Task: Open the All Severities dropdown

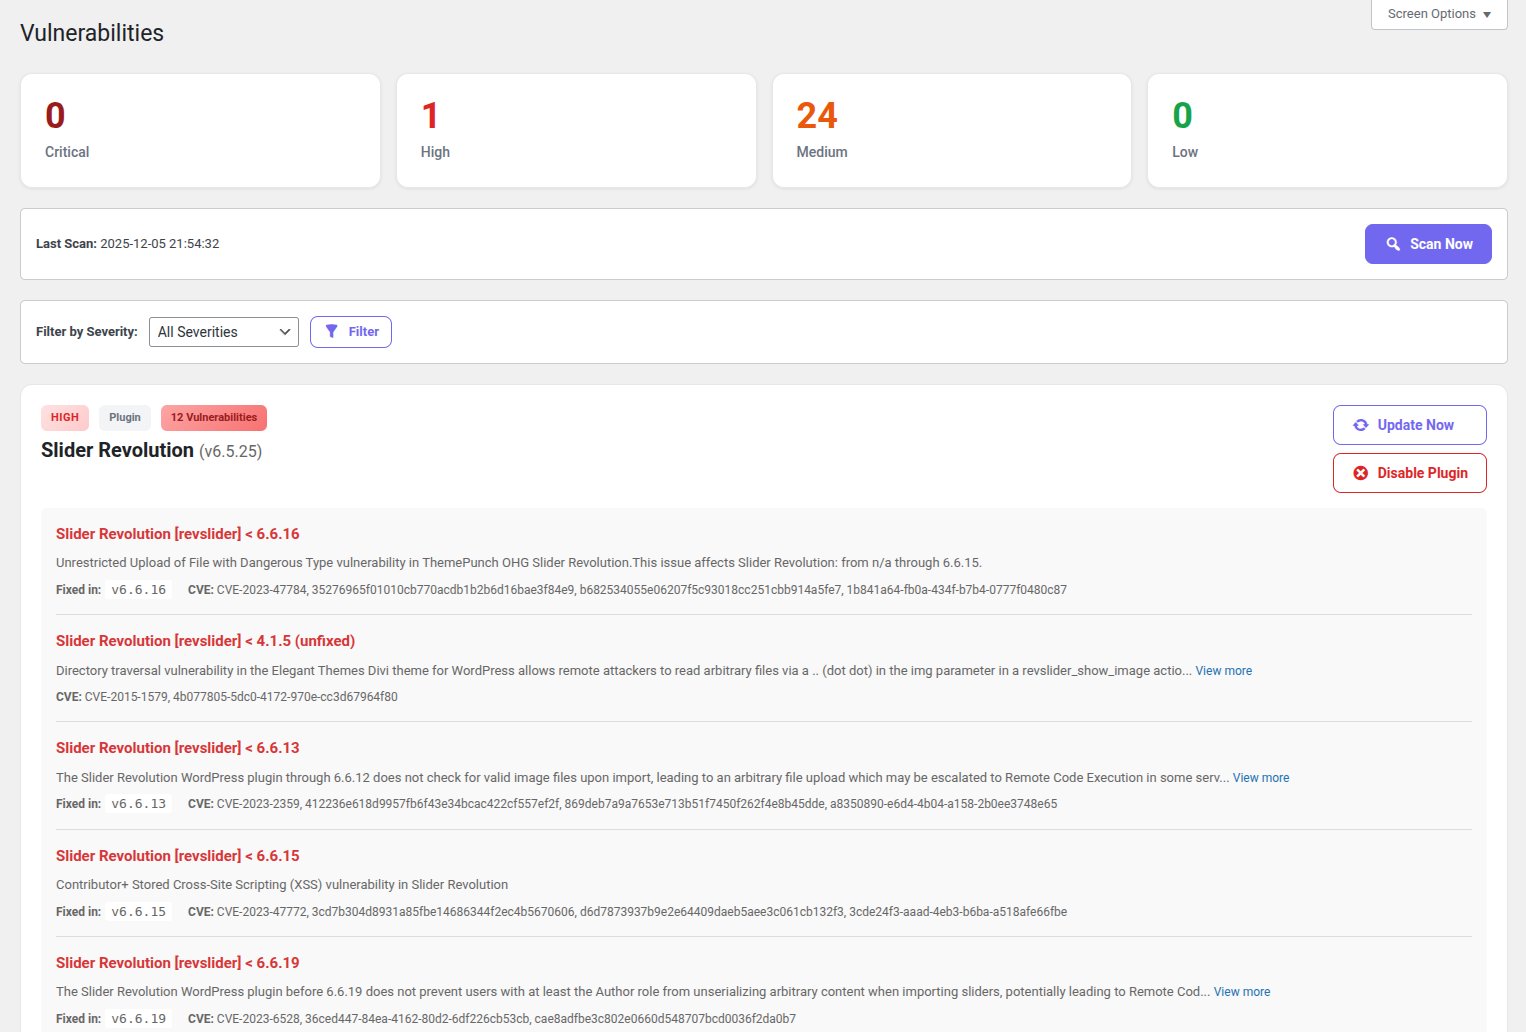Action: point(223,331)
